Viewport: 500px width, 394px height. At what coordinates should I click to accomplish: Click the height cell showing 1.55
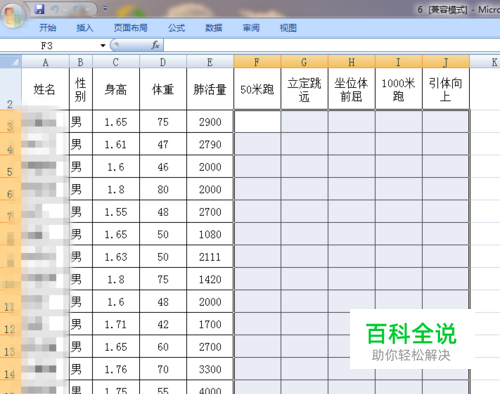tap(116, 212)
